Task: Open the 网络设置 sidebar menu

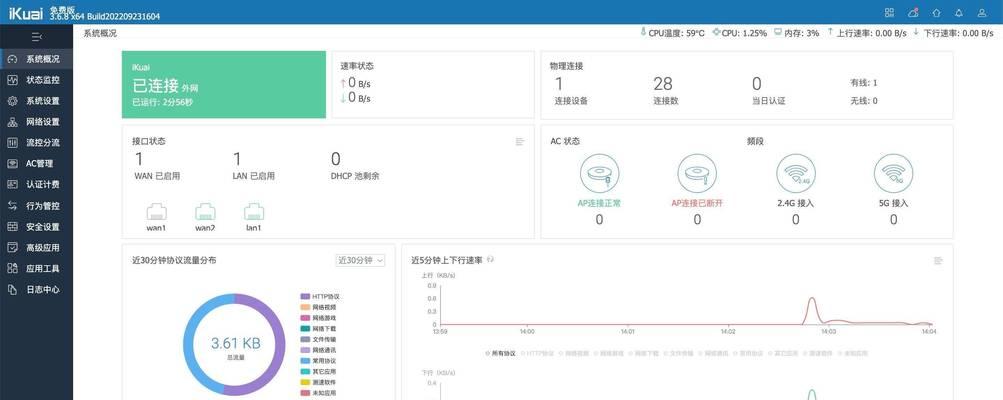Action: pyautogui.click(x=36, y=122)
